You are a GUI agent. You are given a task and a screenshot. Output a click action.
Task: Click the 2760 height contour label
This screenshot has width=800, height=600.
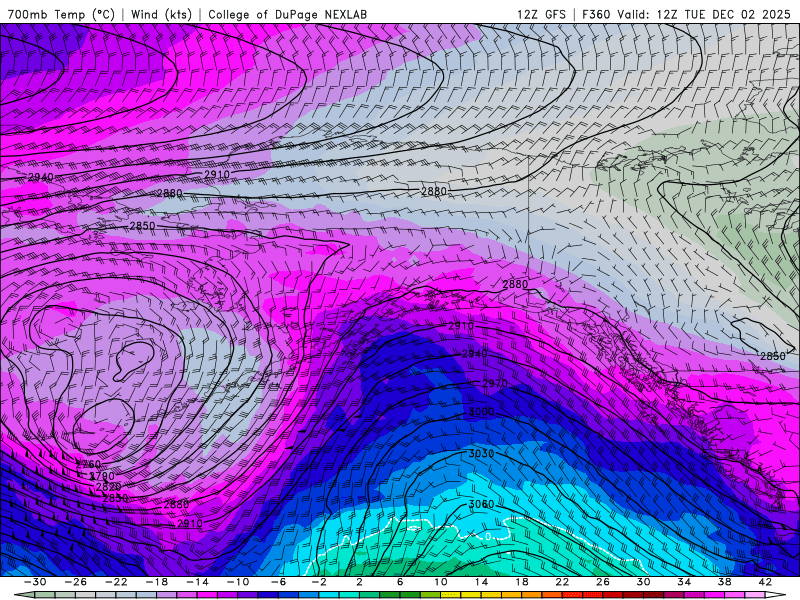point(88,464)
